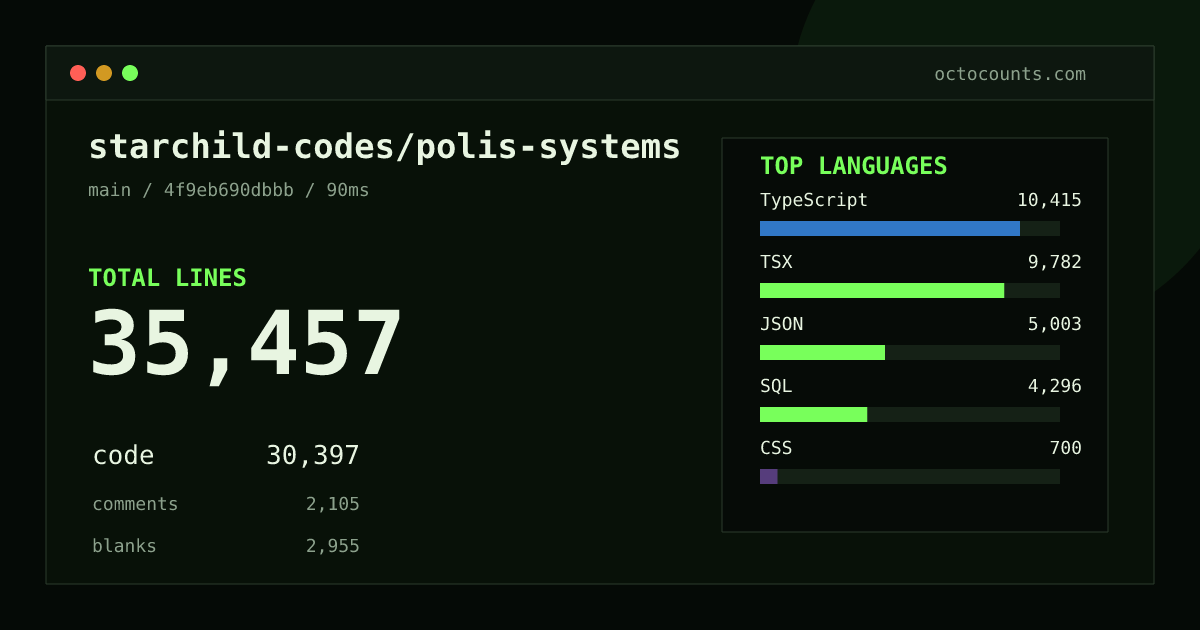Click the red close dot
The height and width of the screenshot is (630, 1200).
click(78, 73)
